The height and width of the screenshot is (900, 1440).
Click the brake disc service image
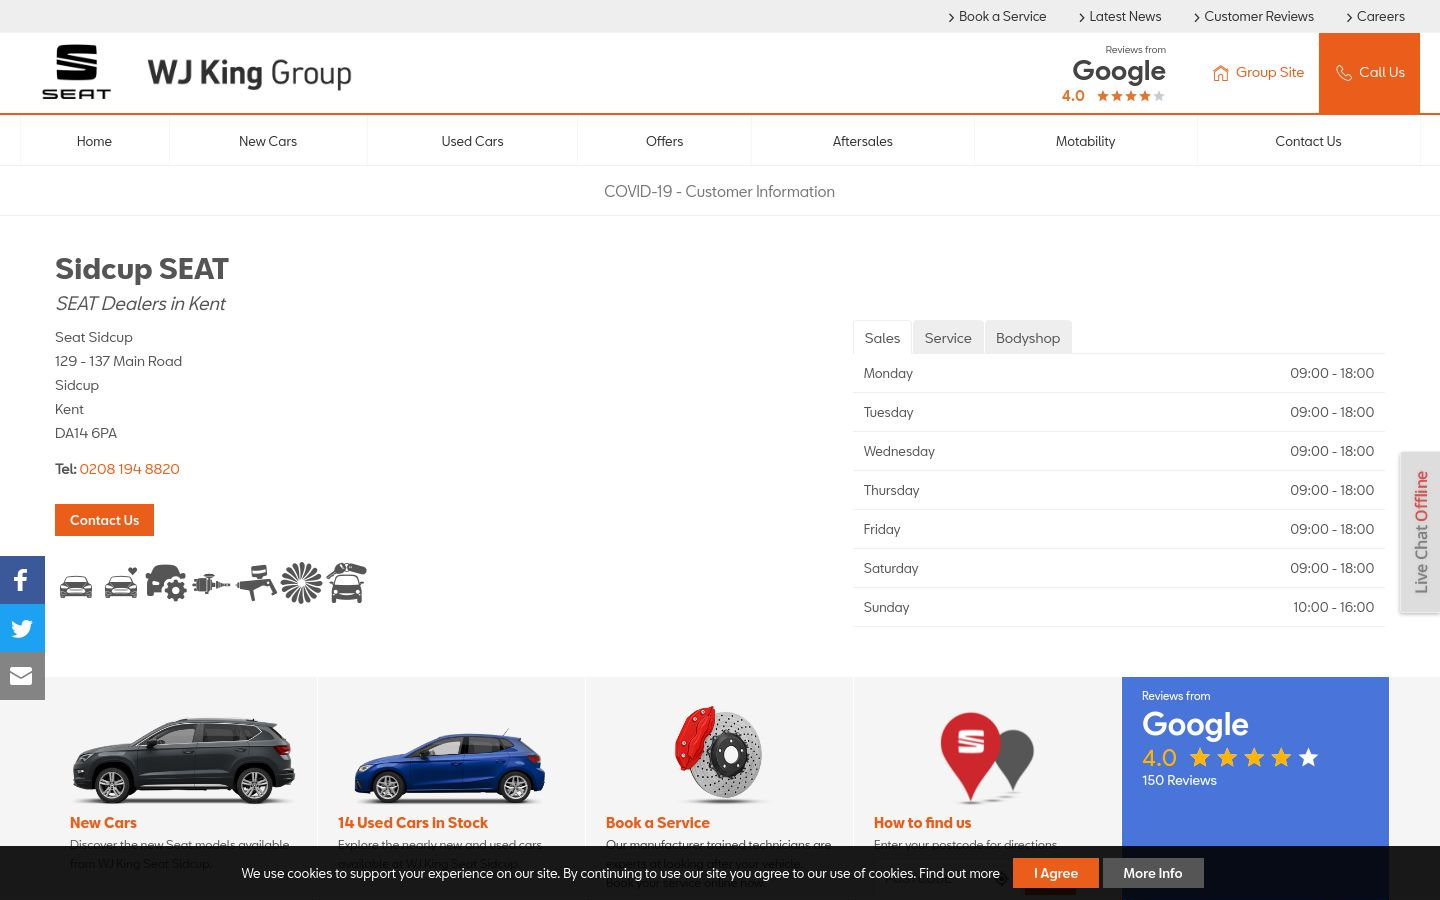719,755
